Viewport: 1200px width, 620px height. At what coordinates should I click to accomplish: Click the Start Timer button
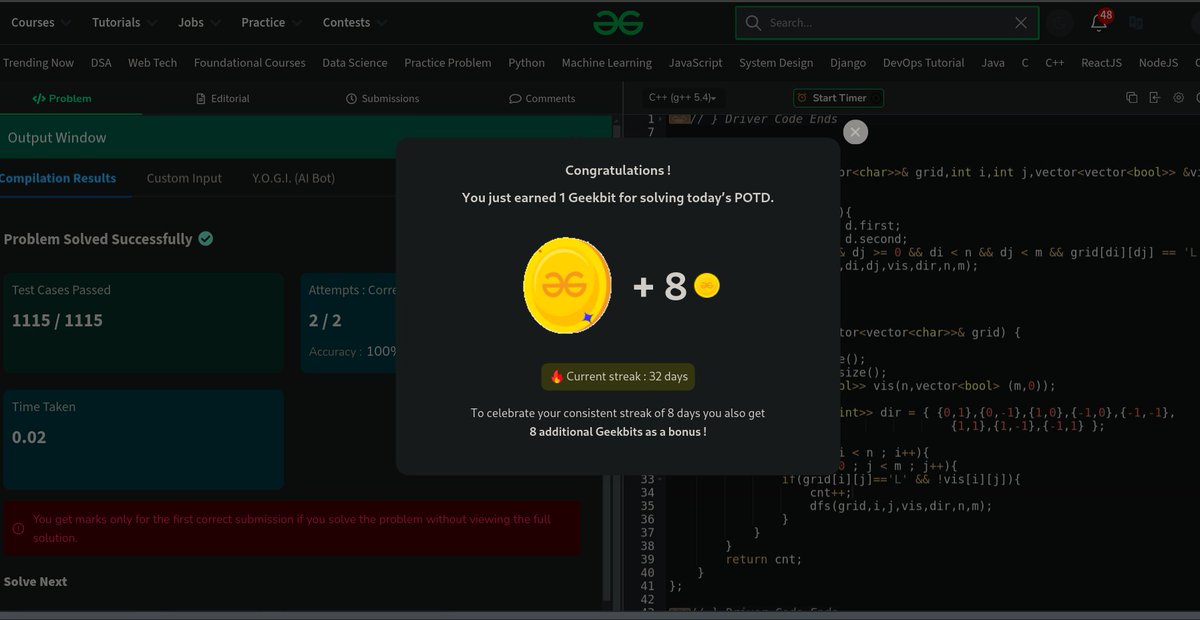pos(838,98)
